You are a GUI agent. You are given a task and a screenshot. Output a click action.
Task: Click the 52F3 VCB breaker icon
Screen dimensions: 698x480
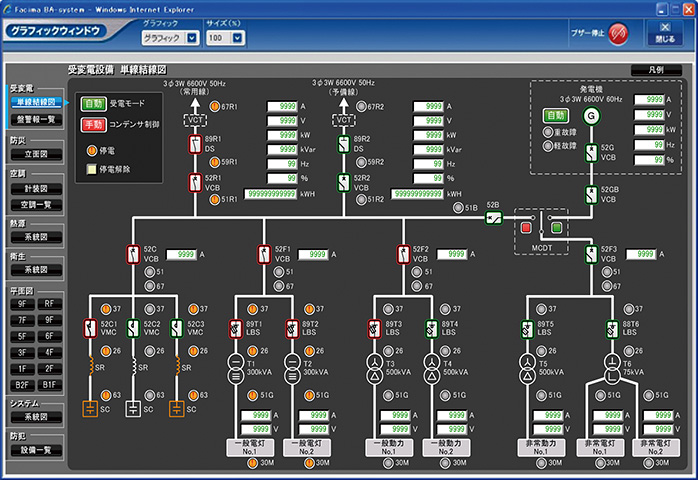[x=589, y=254]
